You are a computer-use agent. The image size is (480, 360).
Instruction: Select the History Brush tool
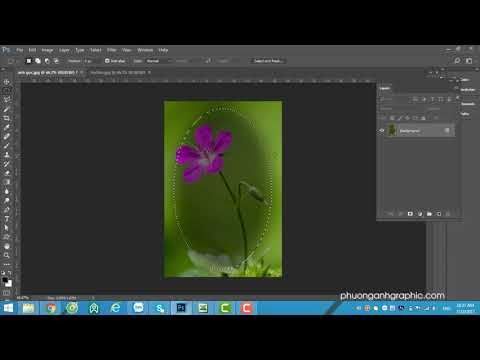[7, 164]
